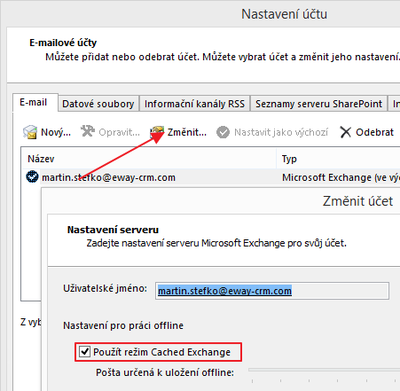400x391 pixels.
Task: Uncheck Použít režim Cached Exchange checkbox
Action: (85, 351)
